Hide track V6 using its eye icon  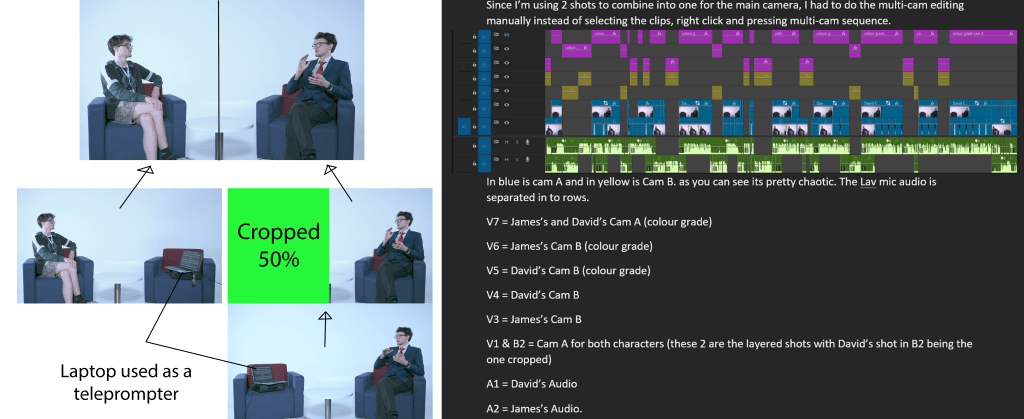[507, 49]
